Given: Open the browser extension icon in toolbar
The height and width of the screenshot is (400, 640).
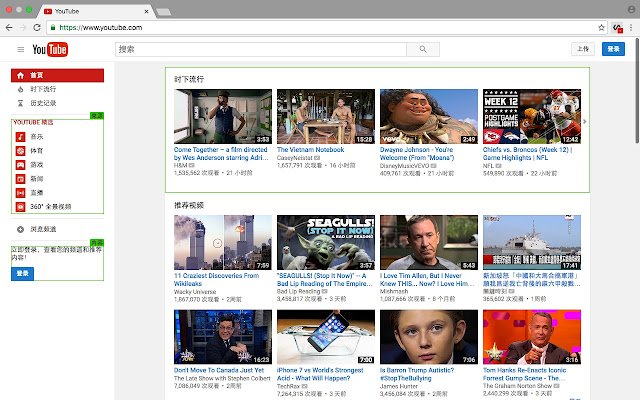Looking at the screenshot, I should pyautogui.click(x=618, y=28).
